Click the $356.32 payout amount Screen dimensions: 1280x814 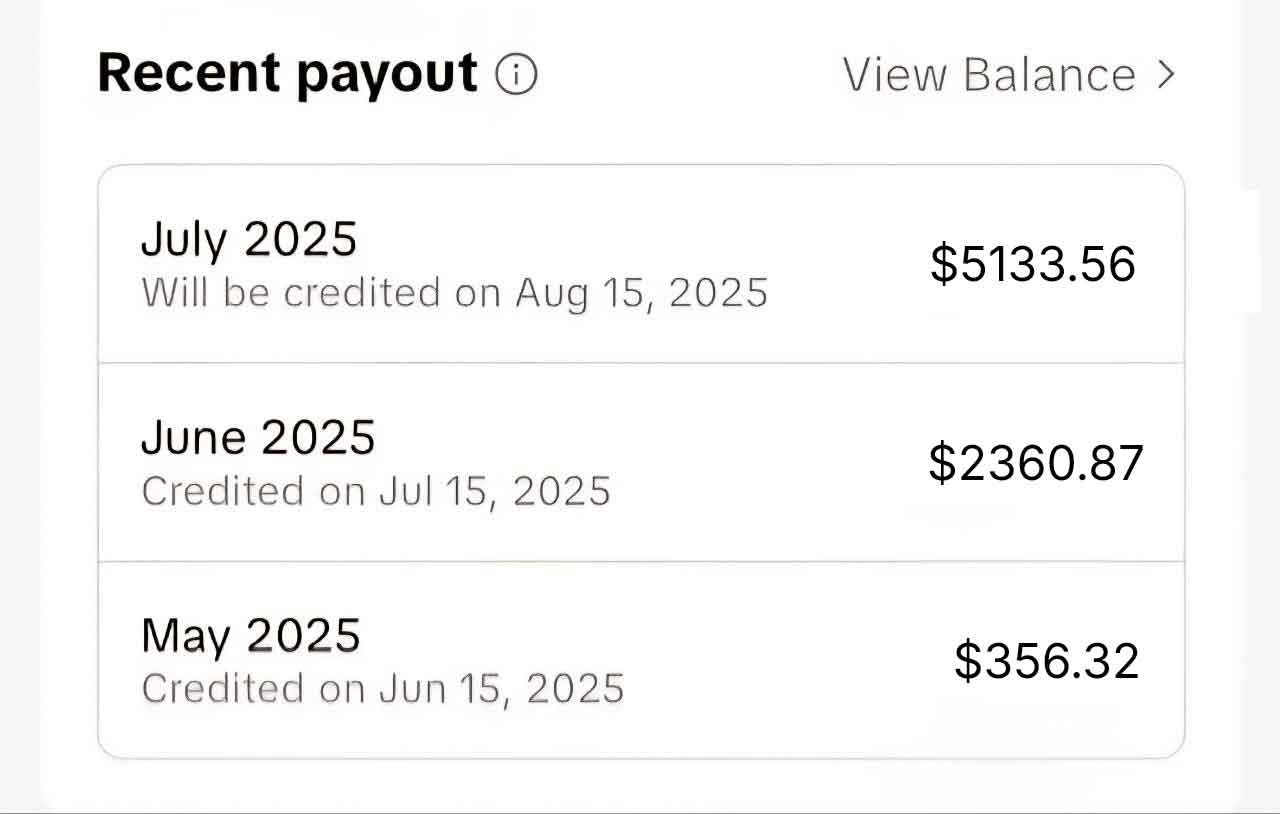pyautogui.click(x=1046, y=661)
